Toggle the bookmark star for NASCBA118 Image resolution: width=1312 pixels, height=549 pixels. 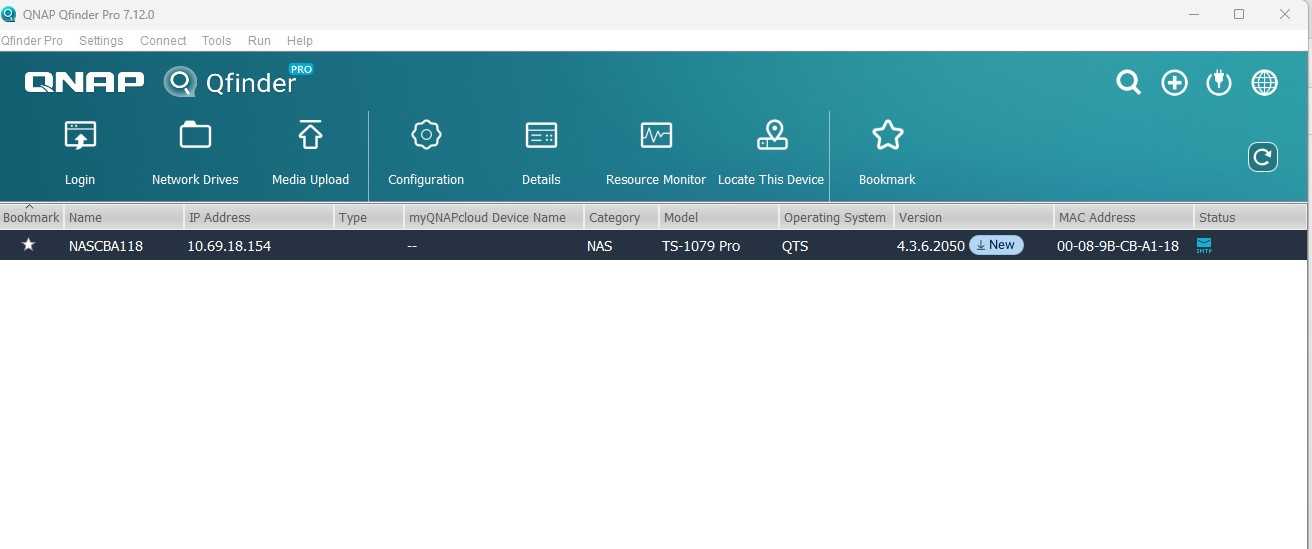tap(28, 245)
